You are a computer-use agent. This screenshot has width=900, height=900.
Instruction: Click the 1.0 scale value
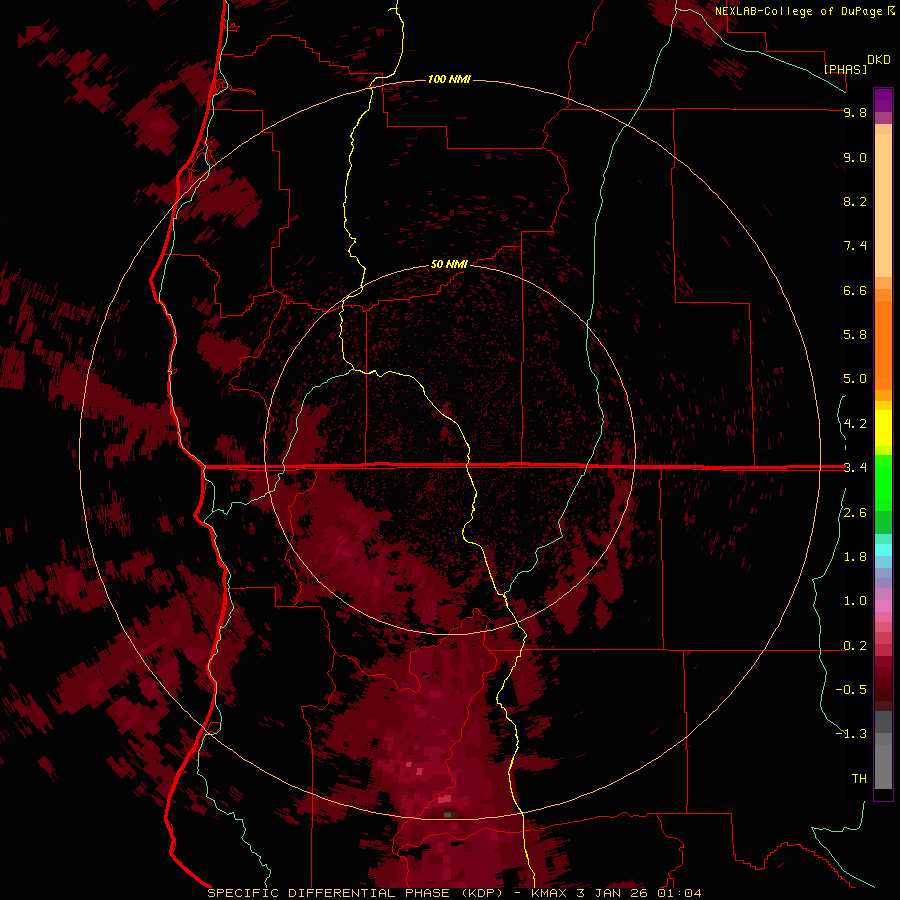pos(855,601)
